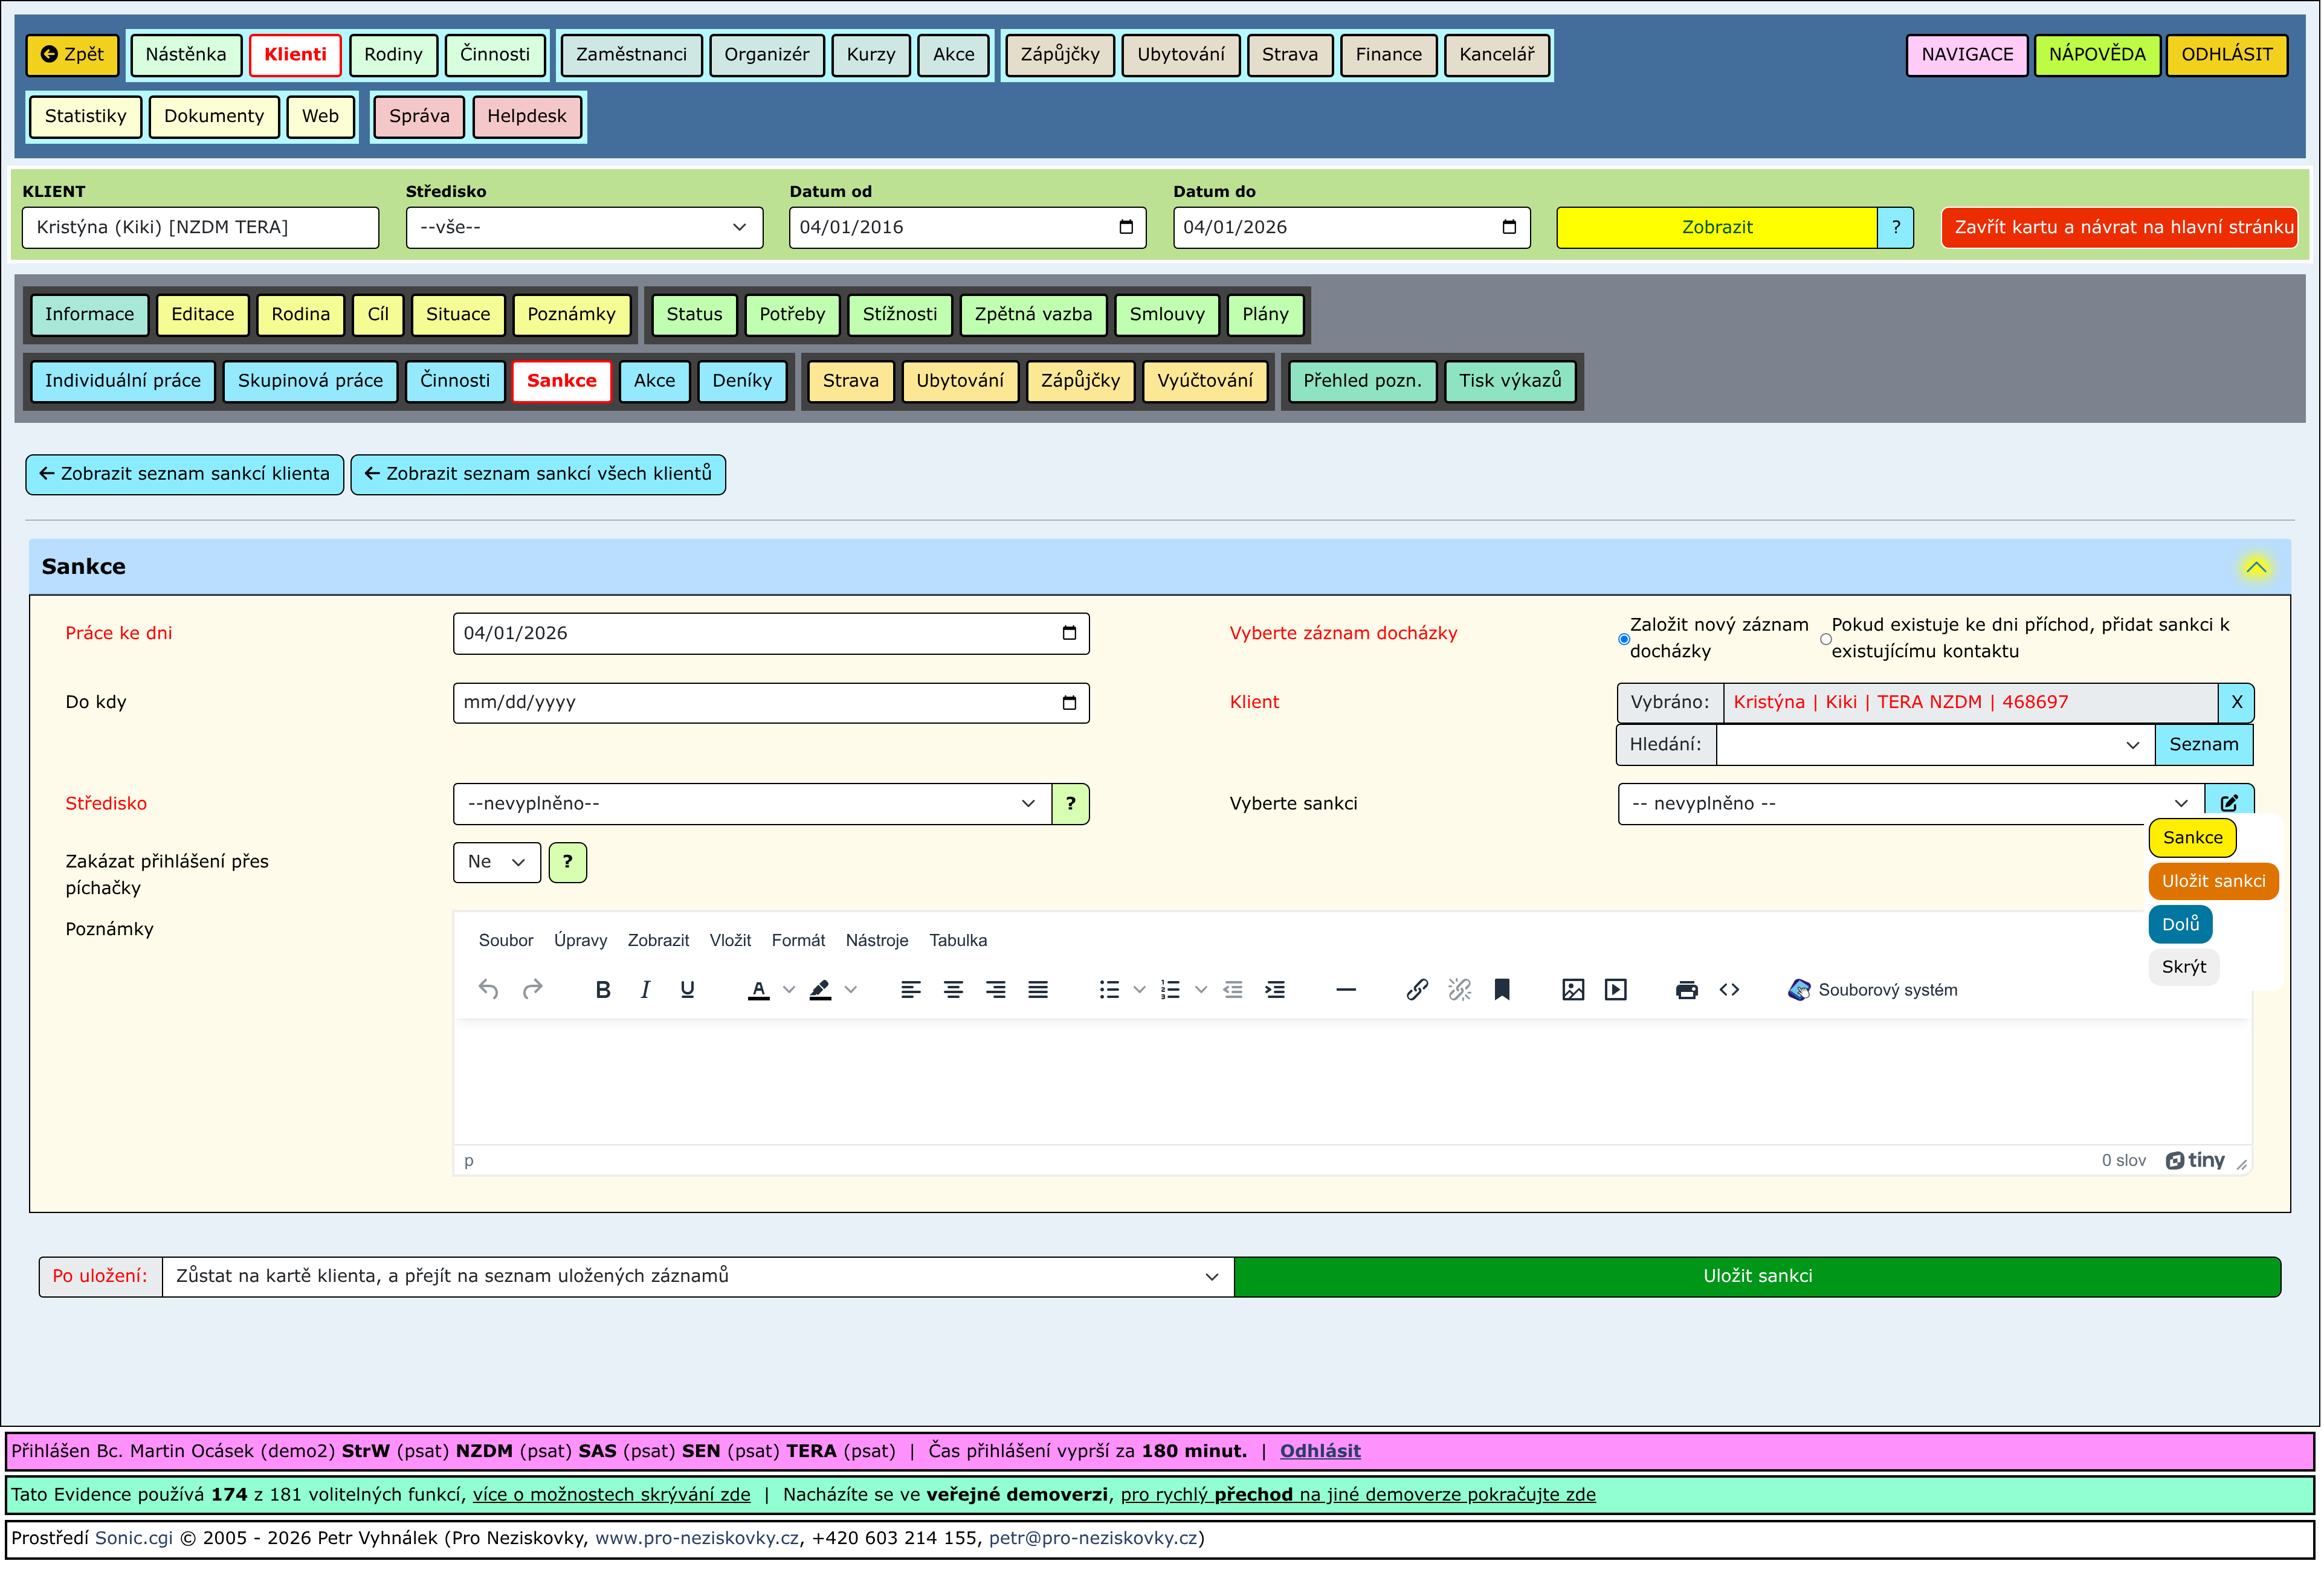Click the green Uložit sankci button
This screenshot has height=1590, width=2324.
1757,1277
